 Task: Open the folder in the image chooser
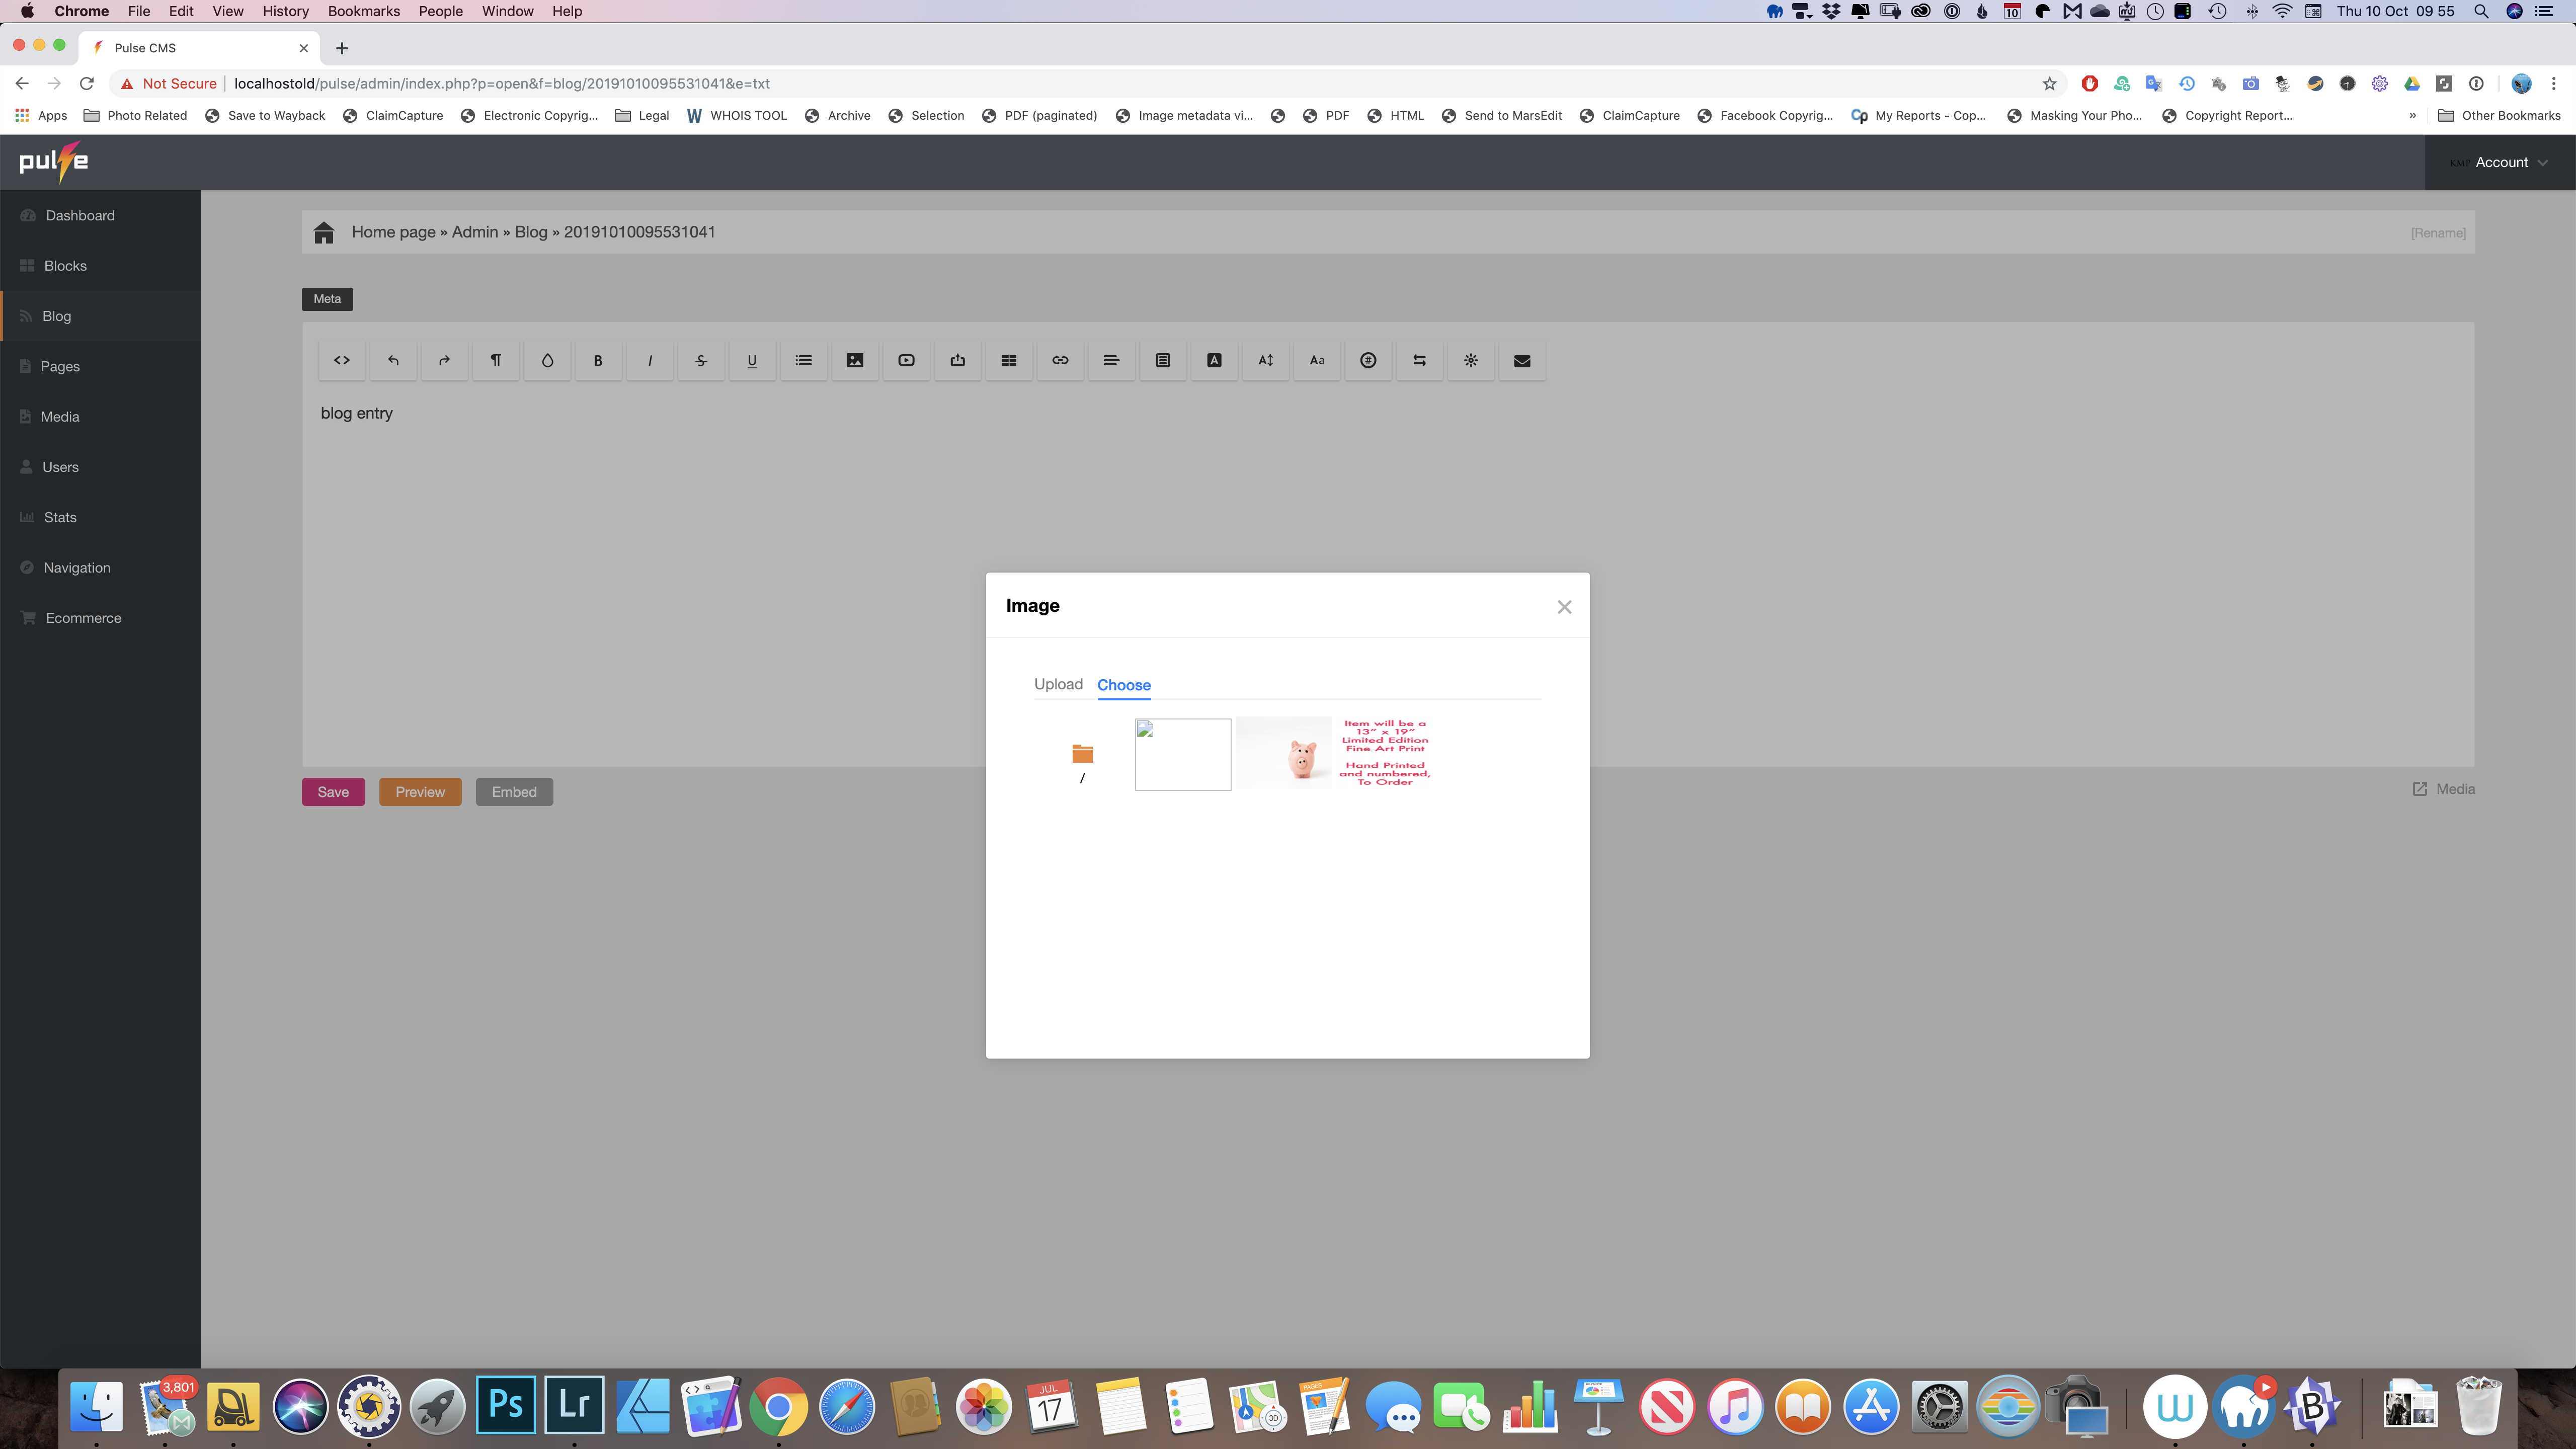click(x=1082, y=754)
